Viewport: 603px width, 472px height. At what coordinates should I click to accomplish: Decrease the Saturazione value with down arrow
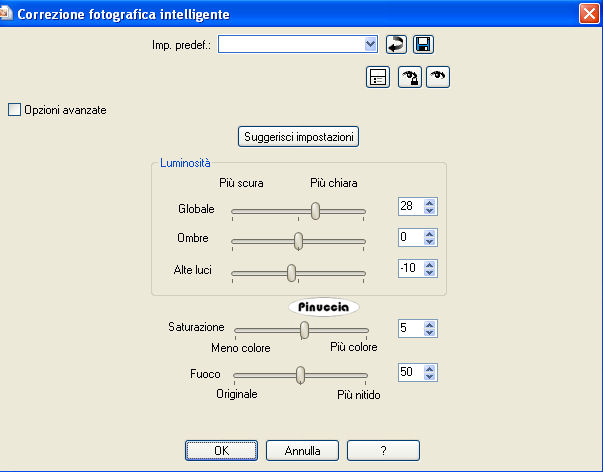430,333
